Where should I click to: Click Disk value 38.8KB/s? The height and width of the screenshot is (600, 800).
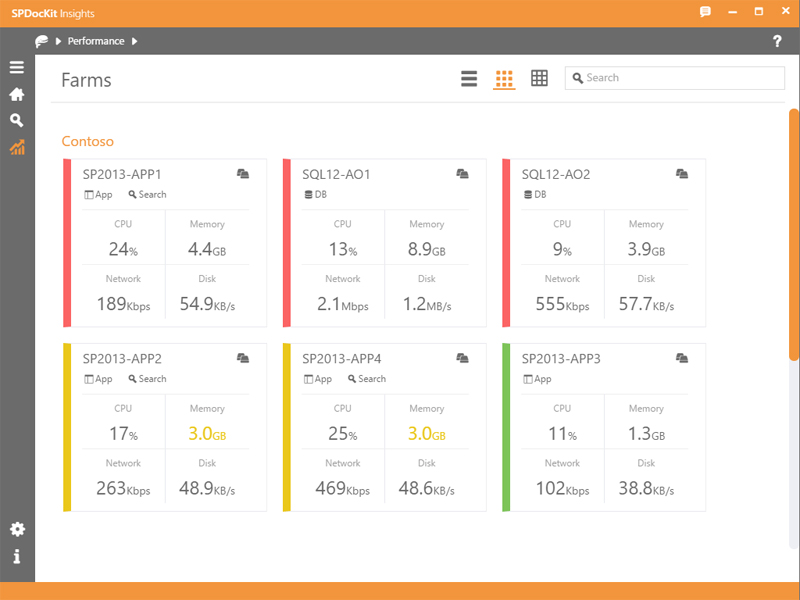tap(646, 488)
